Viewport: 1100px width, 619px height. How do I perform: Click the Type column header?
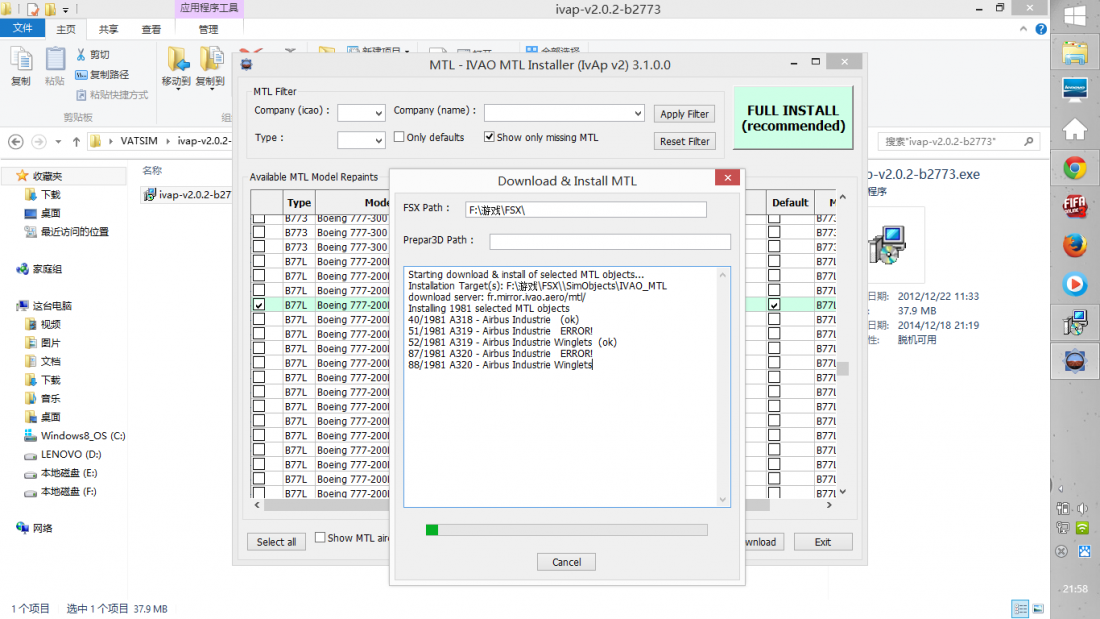298,202
